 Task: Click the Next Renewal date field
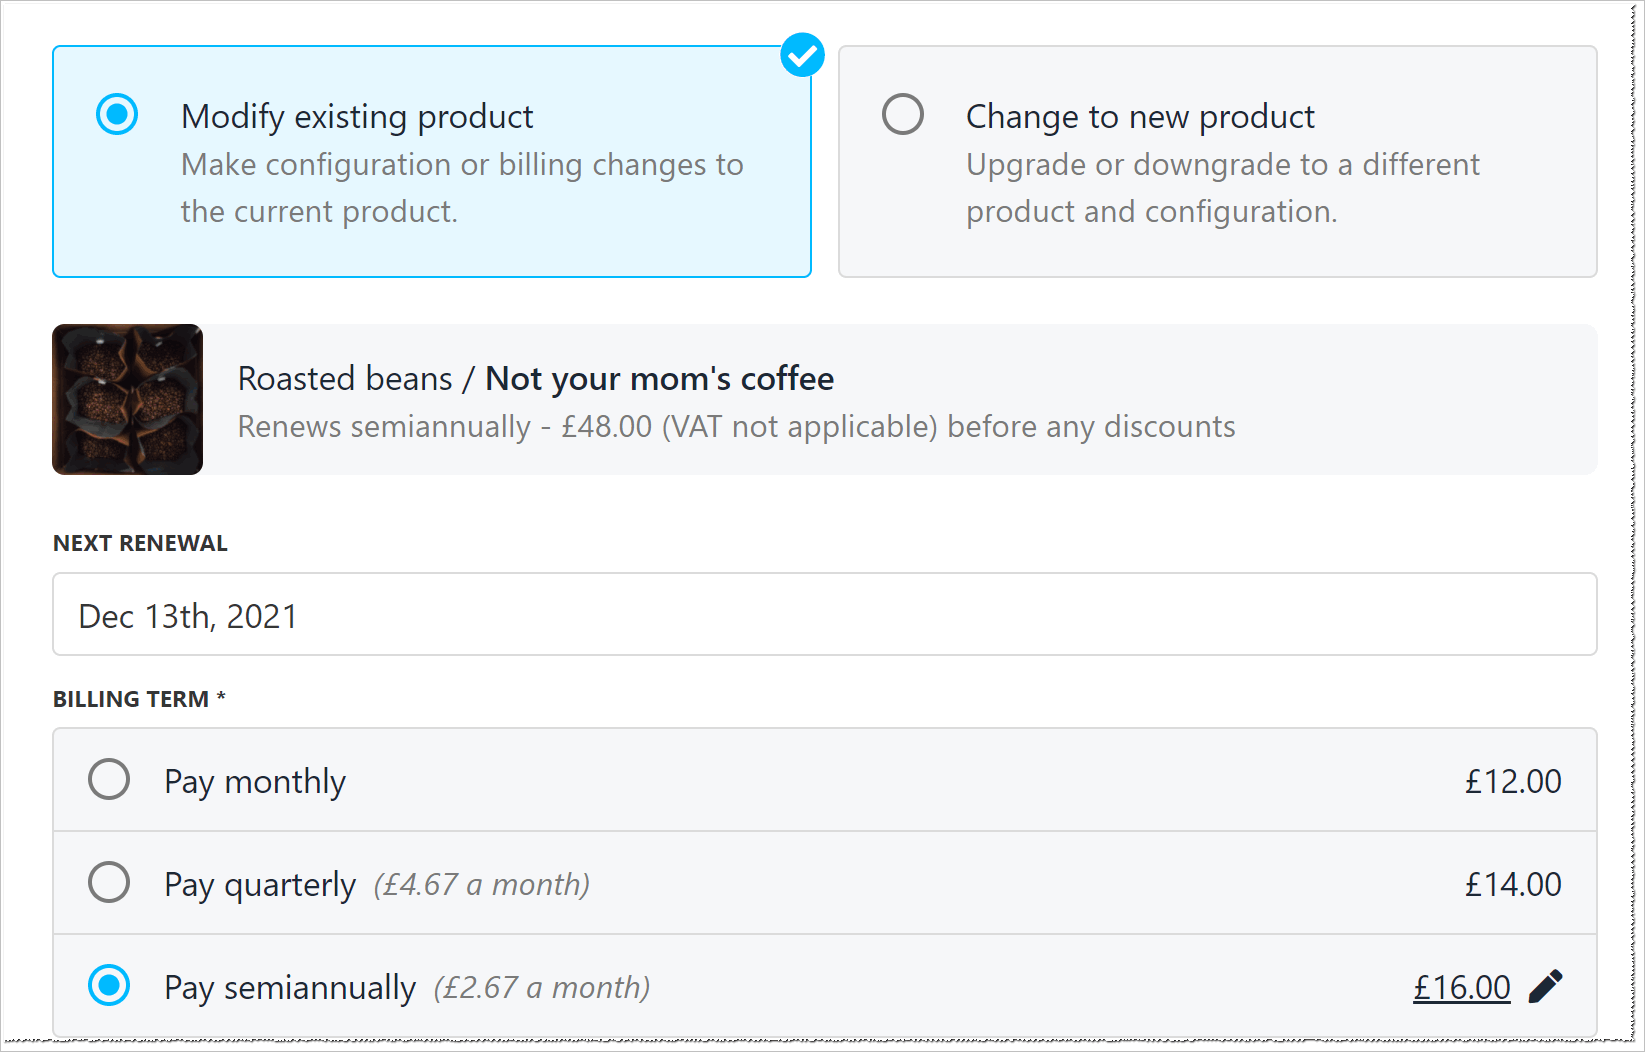(824, 615)
